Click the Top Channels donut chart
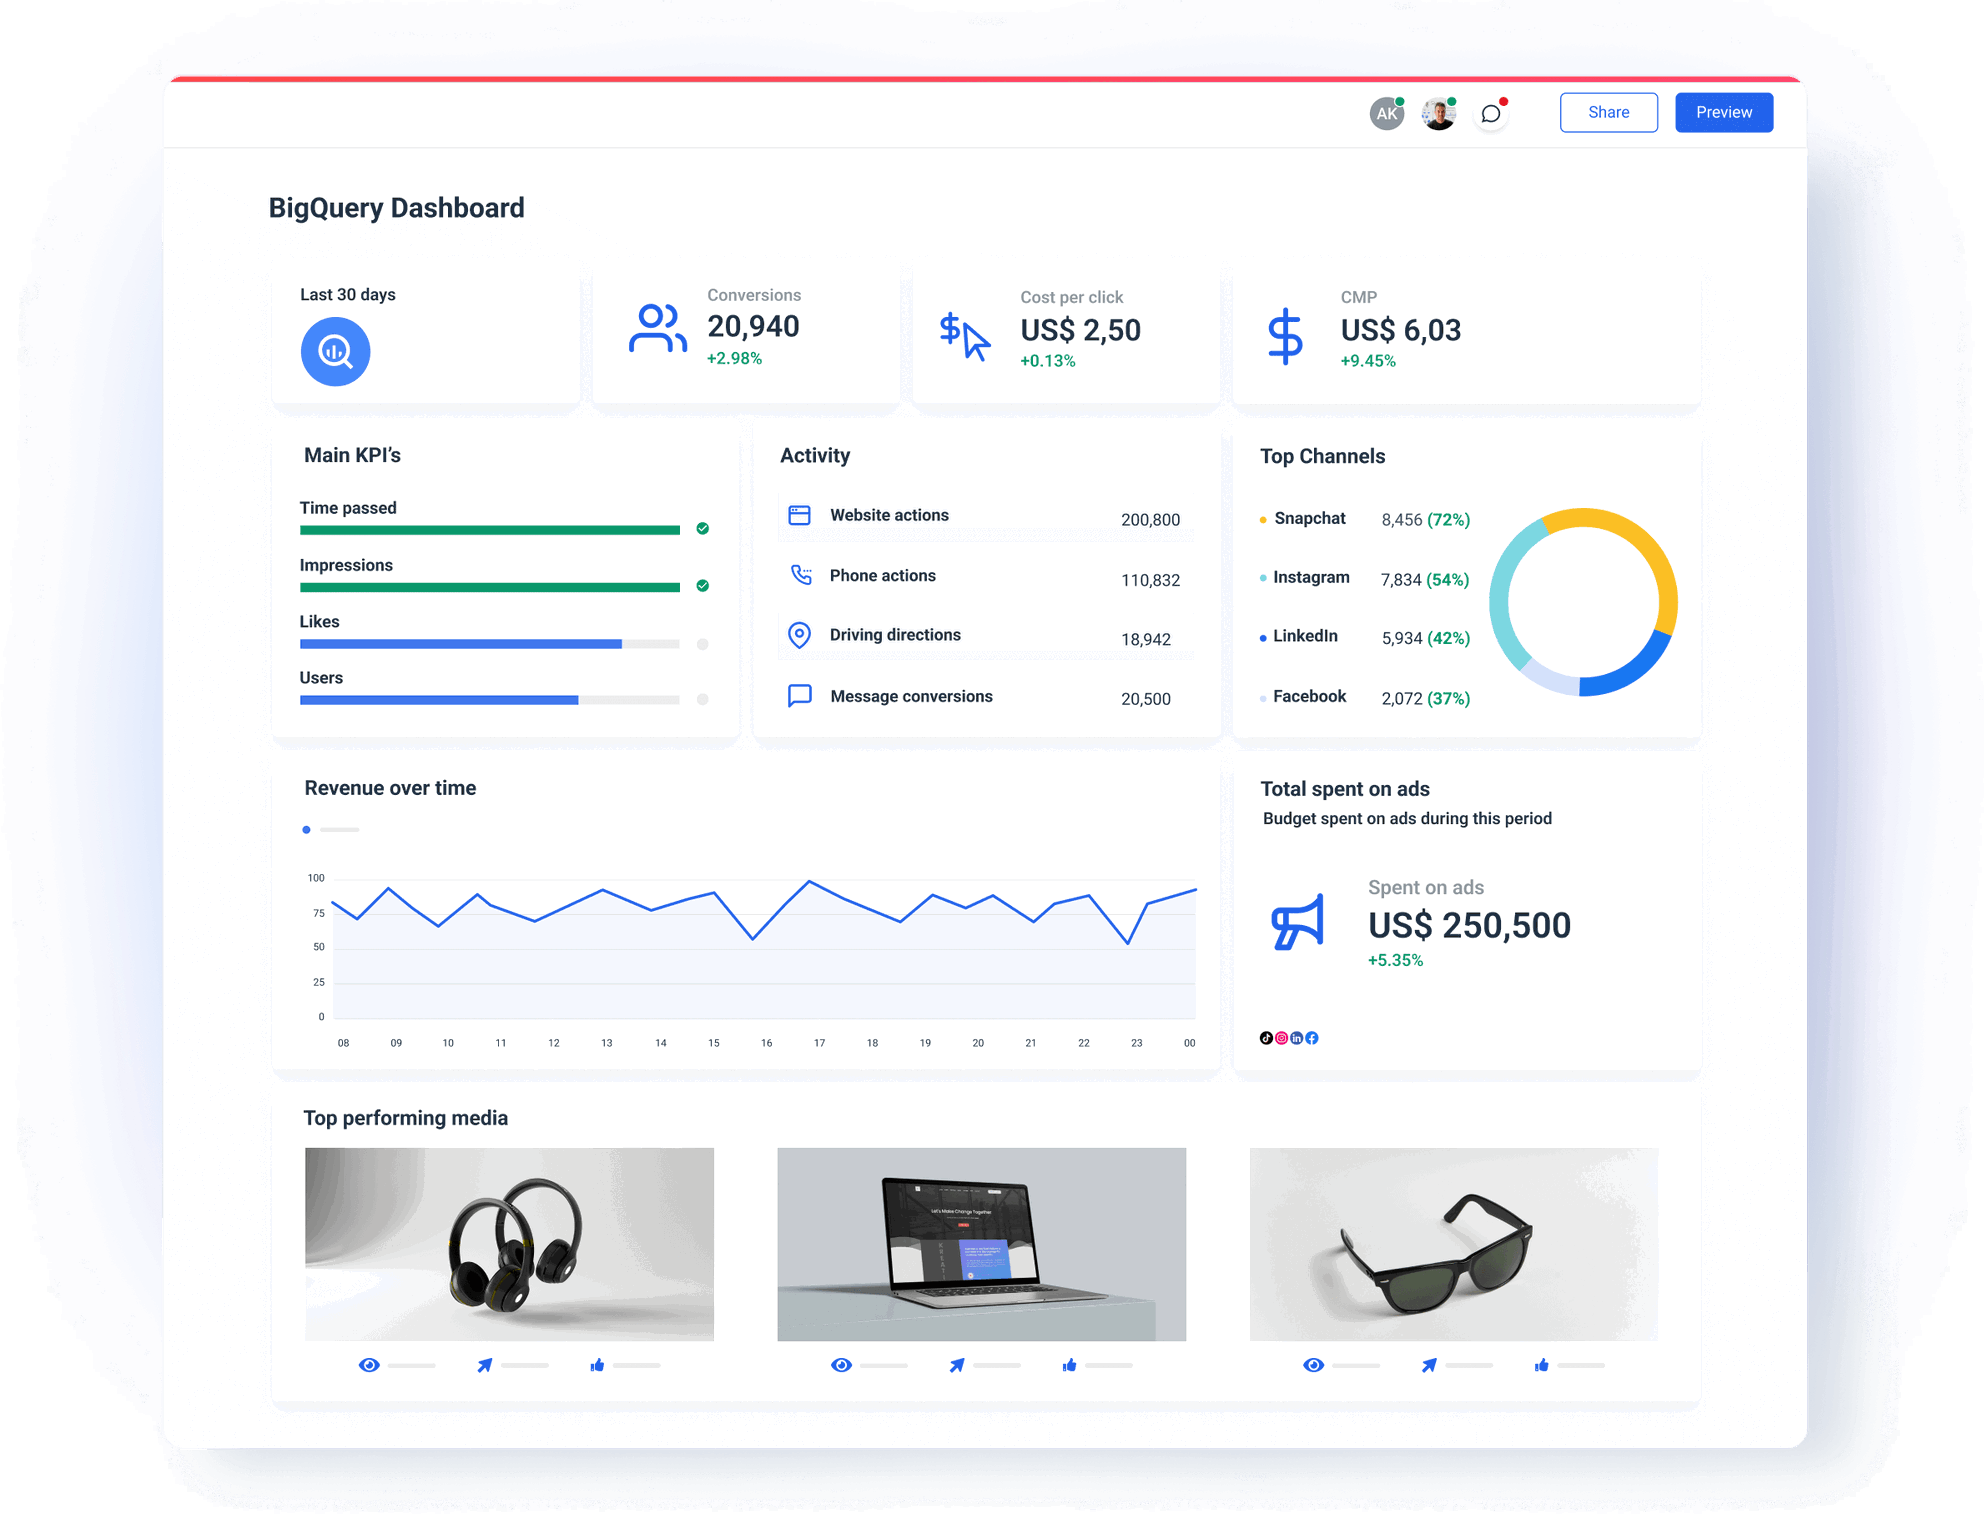The width and height of the screenshot is (1984, 1524). point(1583,602)
